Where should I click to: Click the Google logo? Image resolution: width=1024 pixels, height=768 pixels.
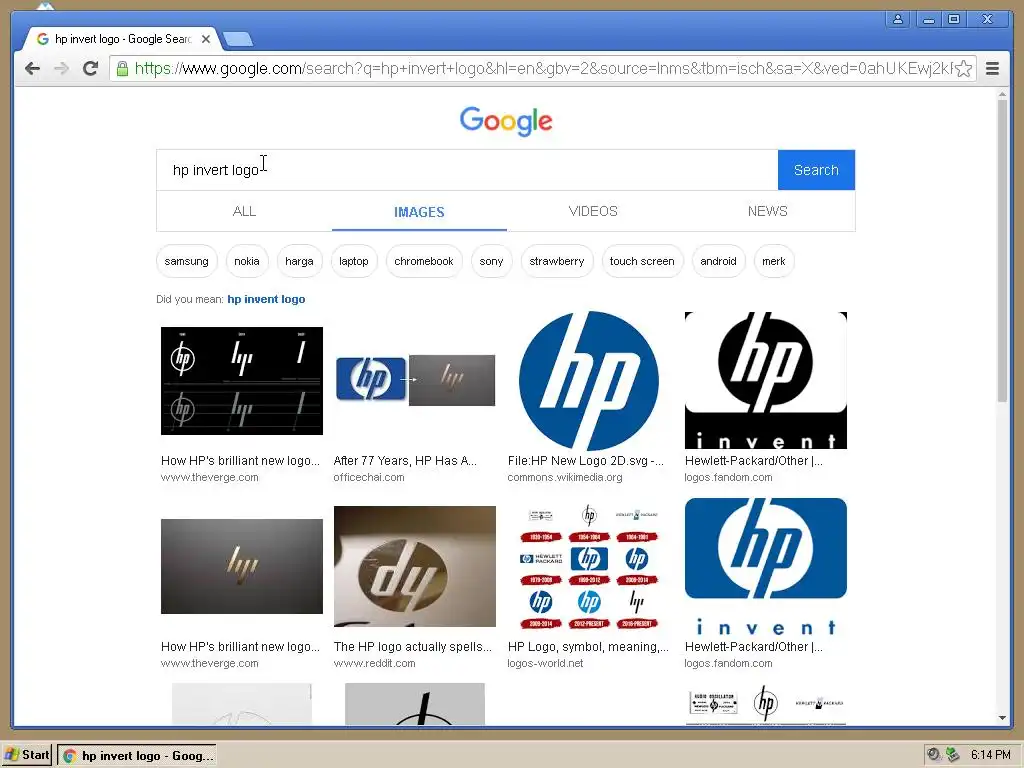pos(506,121)
